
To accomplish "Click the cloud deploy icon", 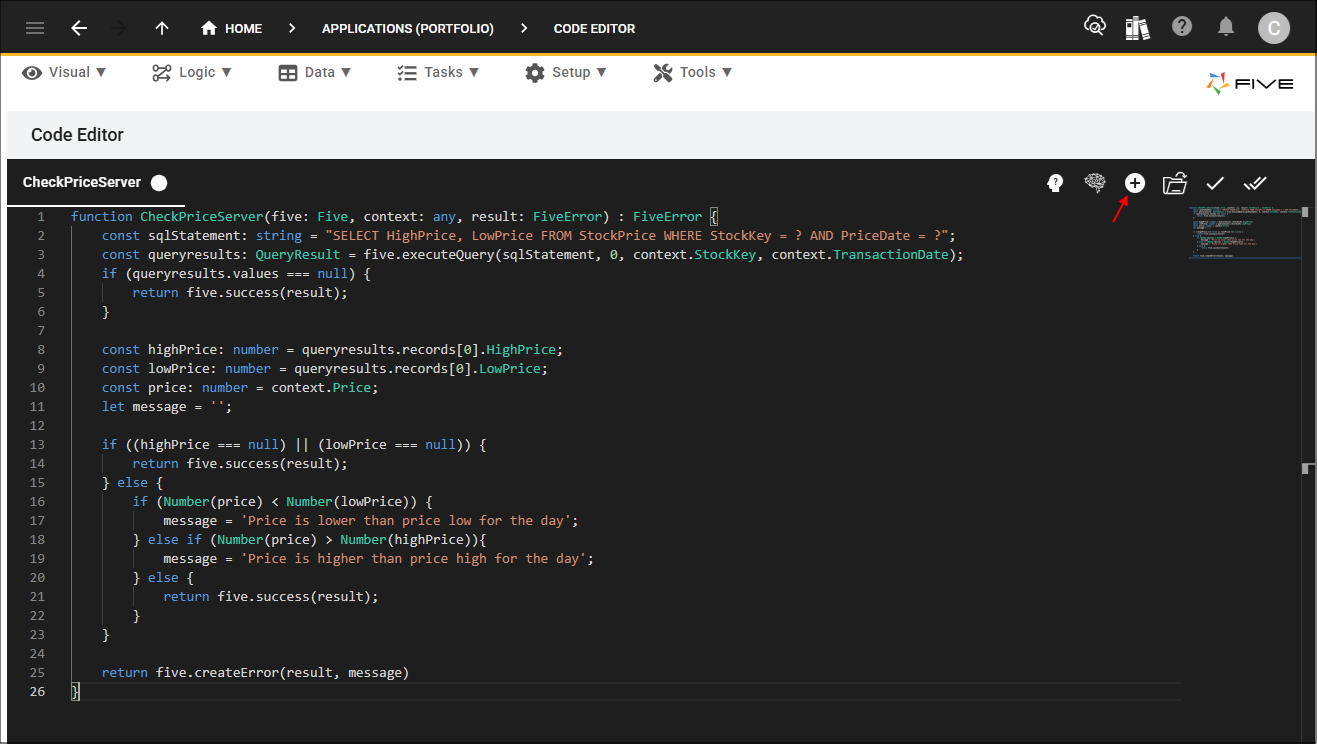I will (x=1095, y=26).
